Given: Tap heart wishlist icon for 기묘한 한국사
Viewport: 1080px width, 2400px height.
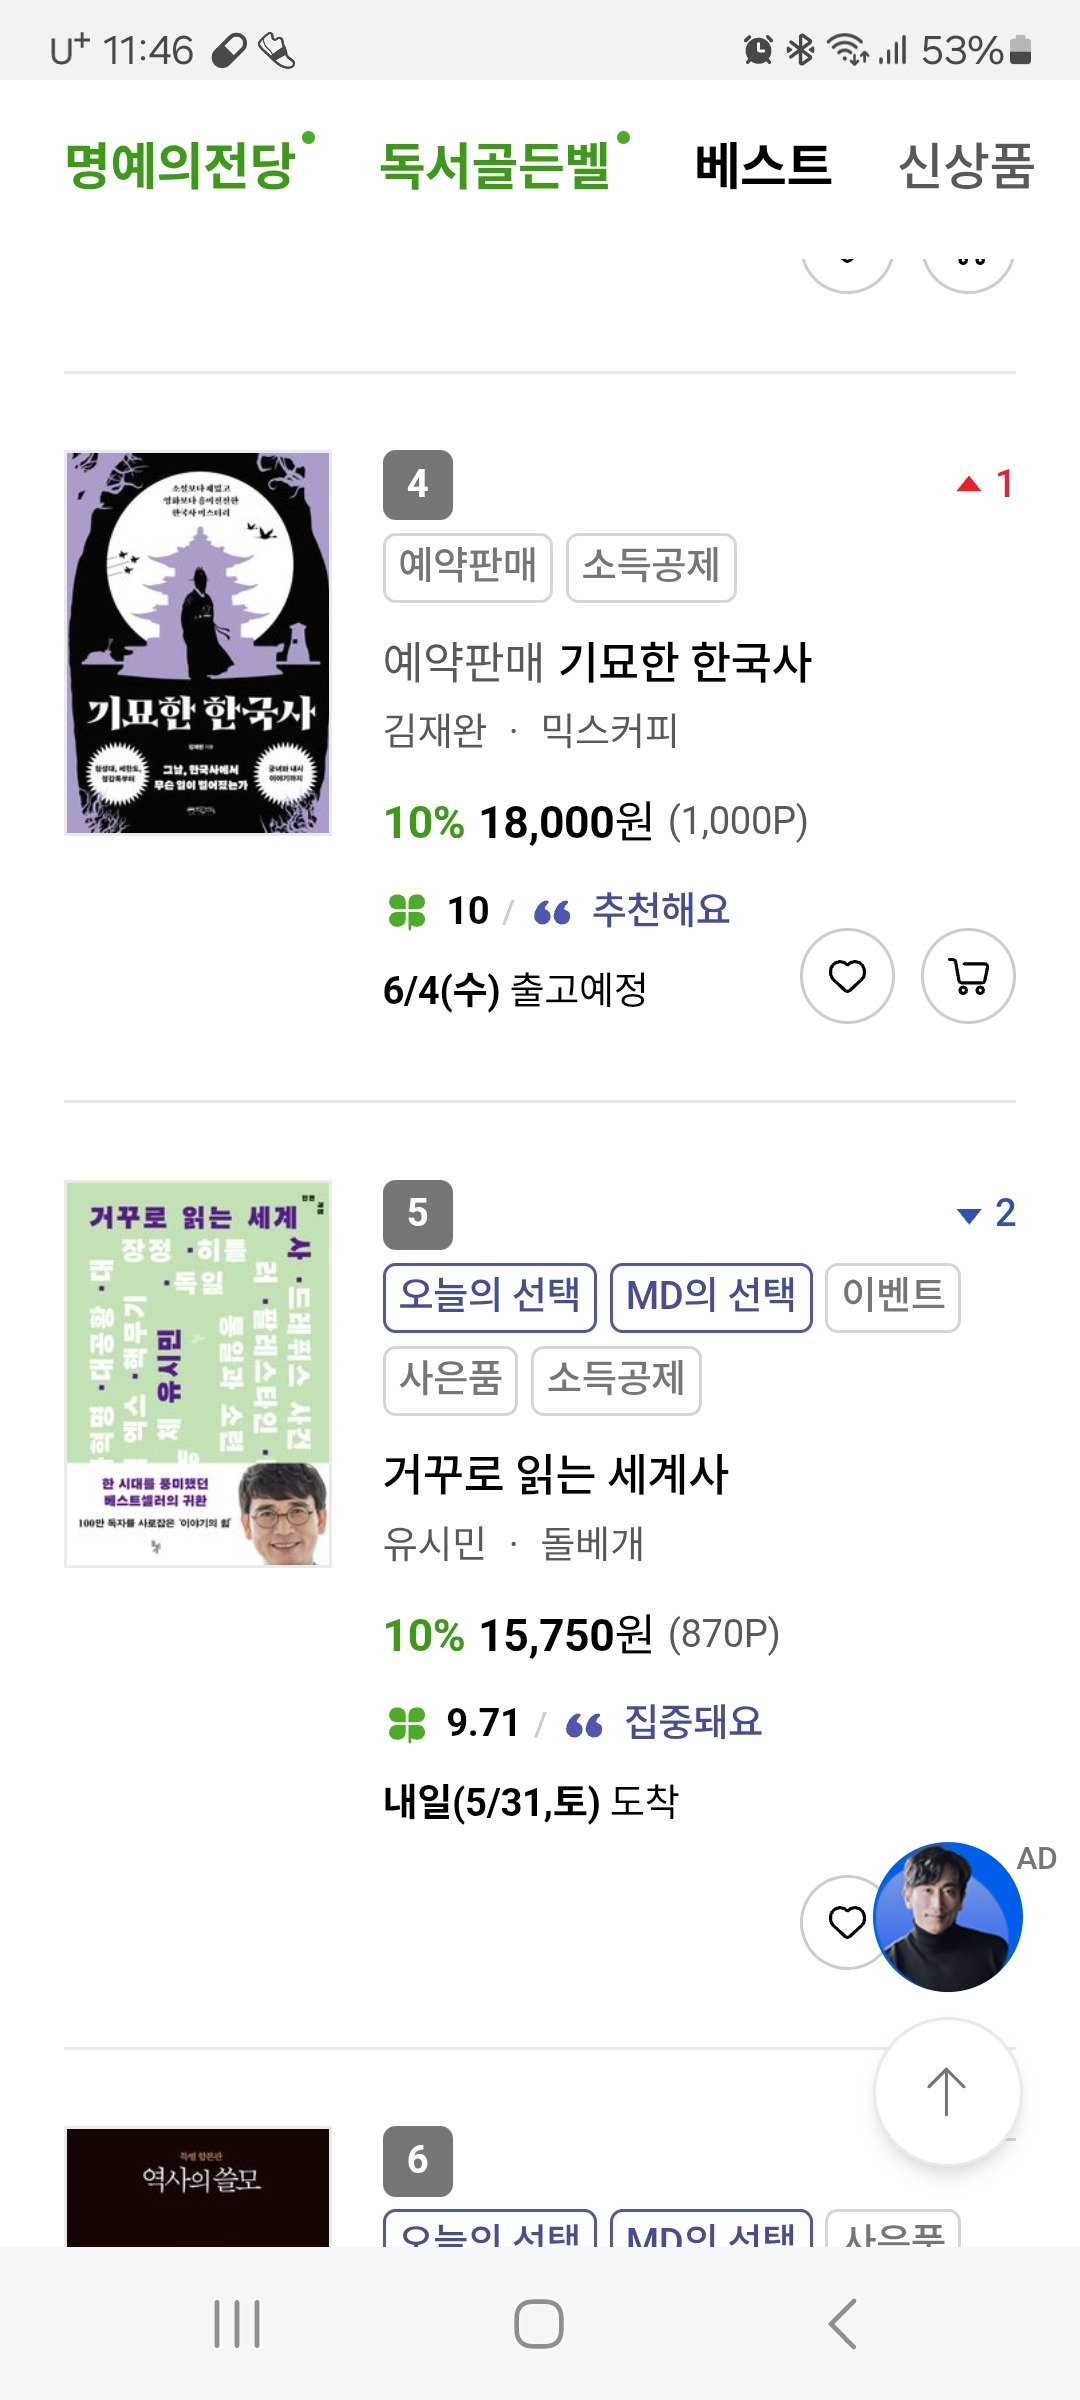Looking at the screenshot, I should (x=847, y=976).
